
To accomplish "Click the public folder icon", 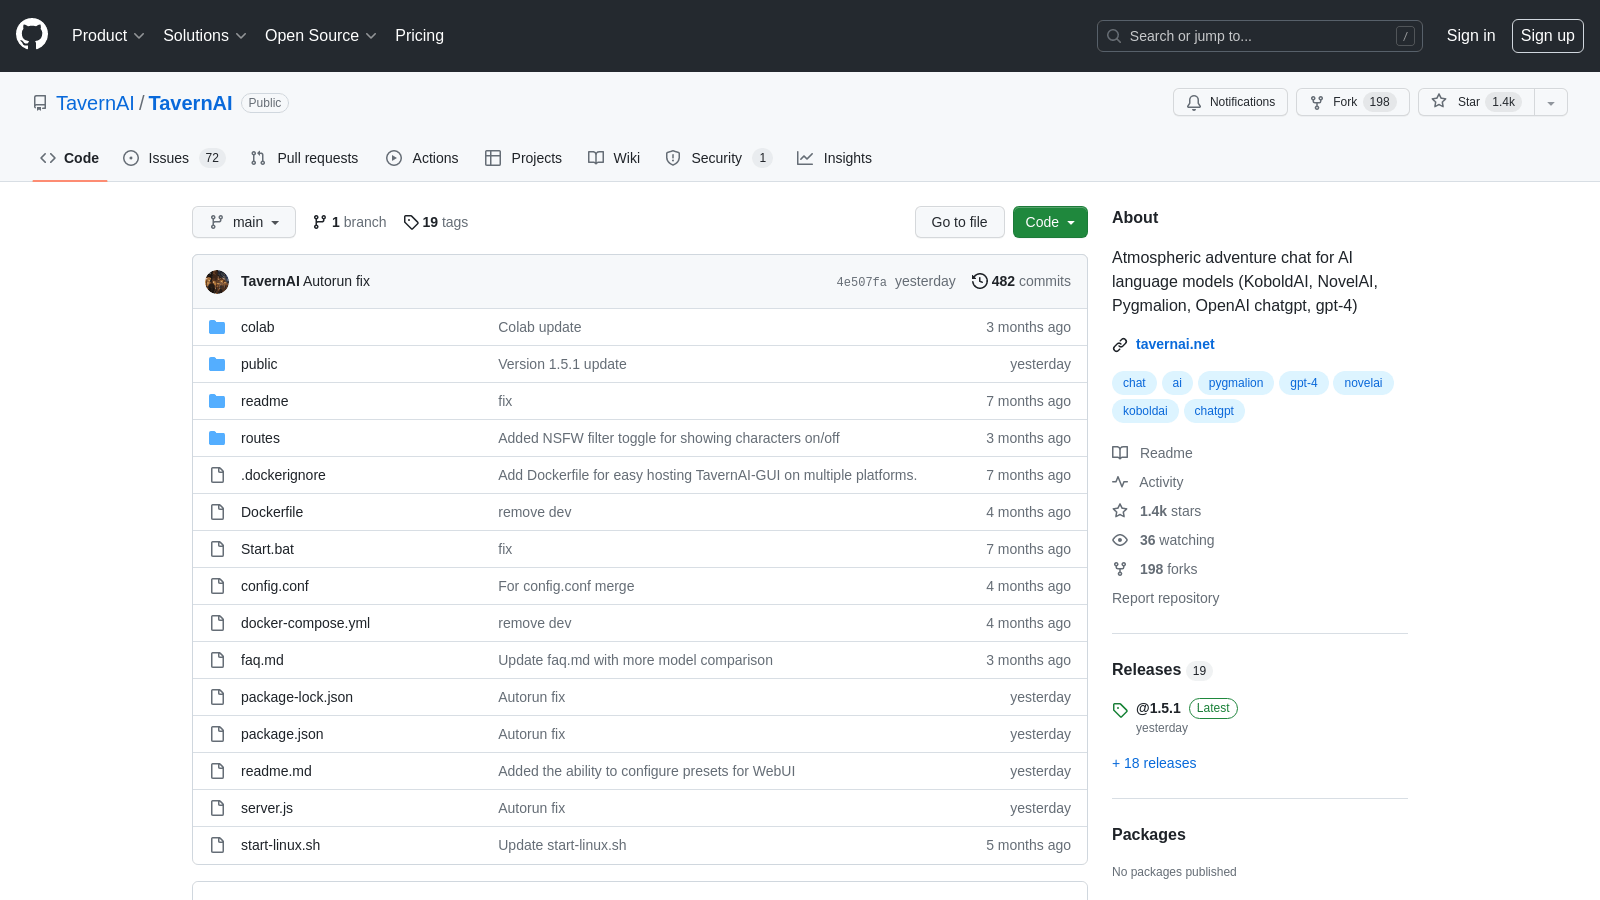I will pos(217,364).
